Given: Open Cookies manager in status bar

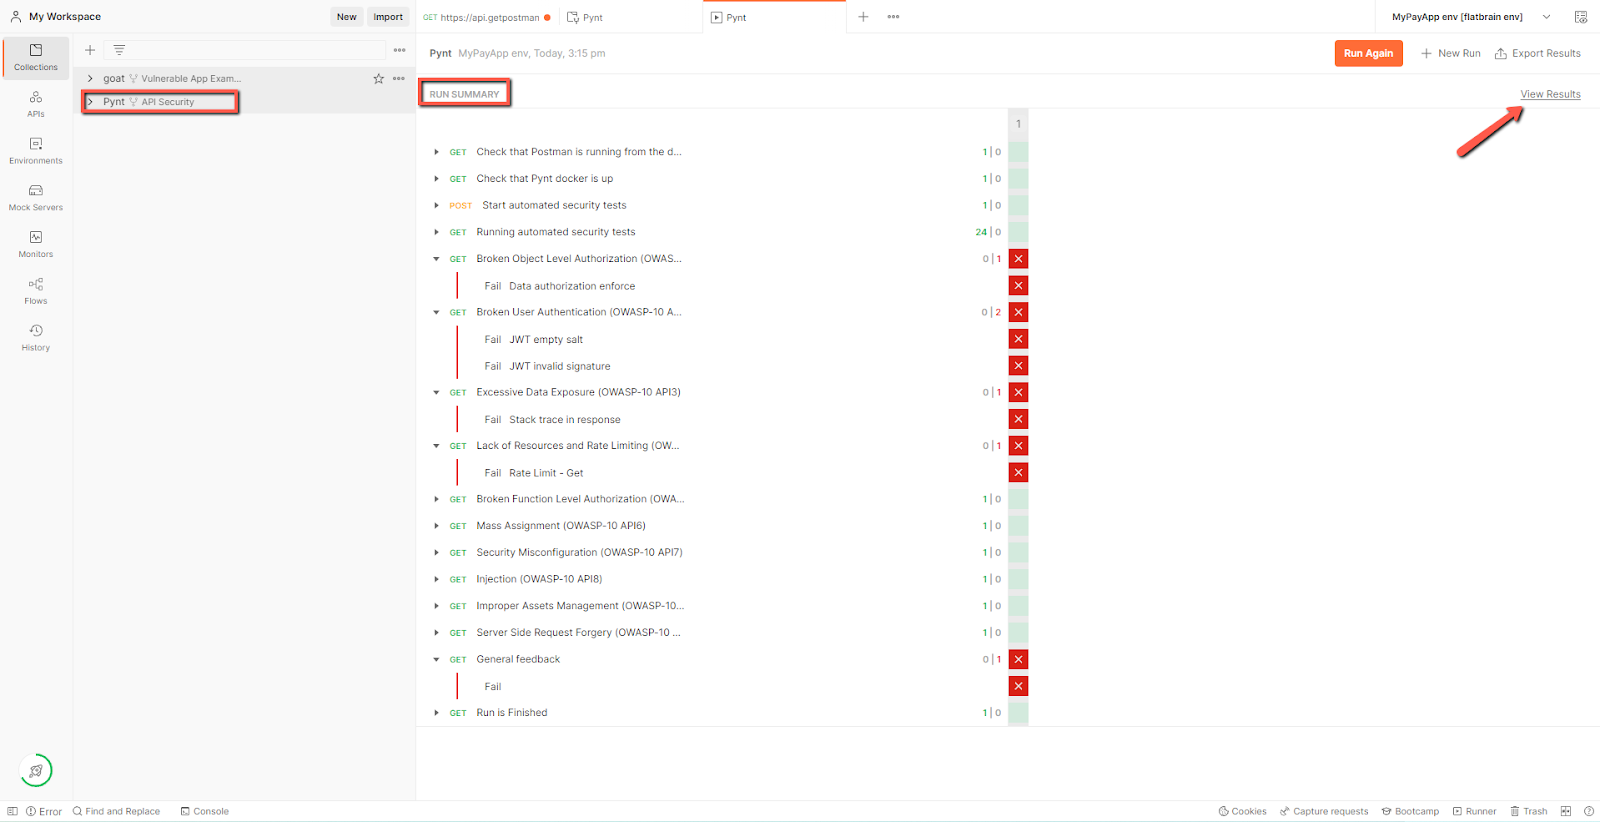Looking at the screenshot, I should [1242, 811].
